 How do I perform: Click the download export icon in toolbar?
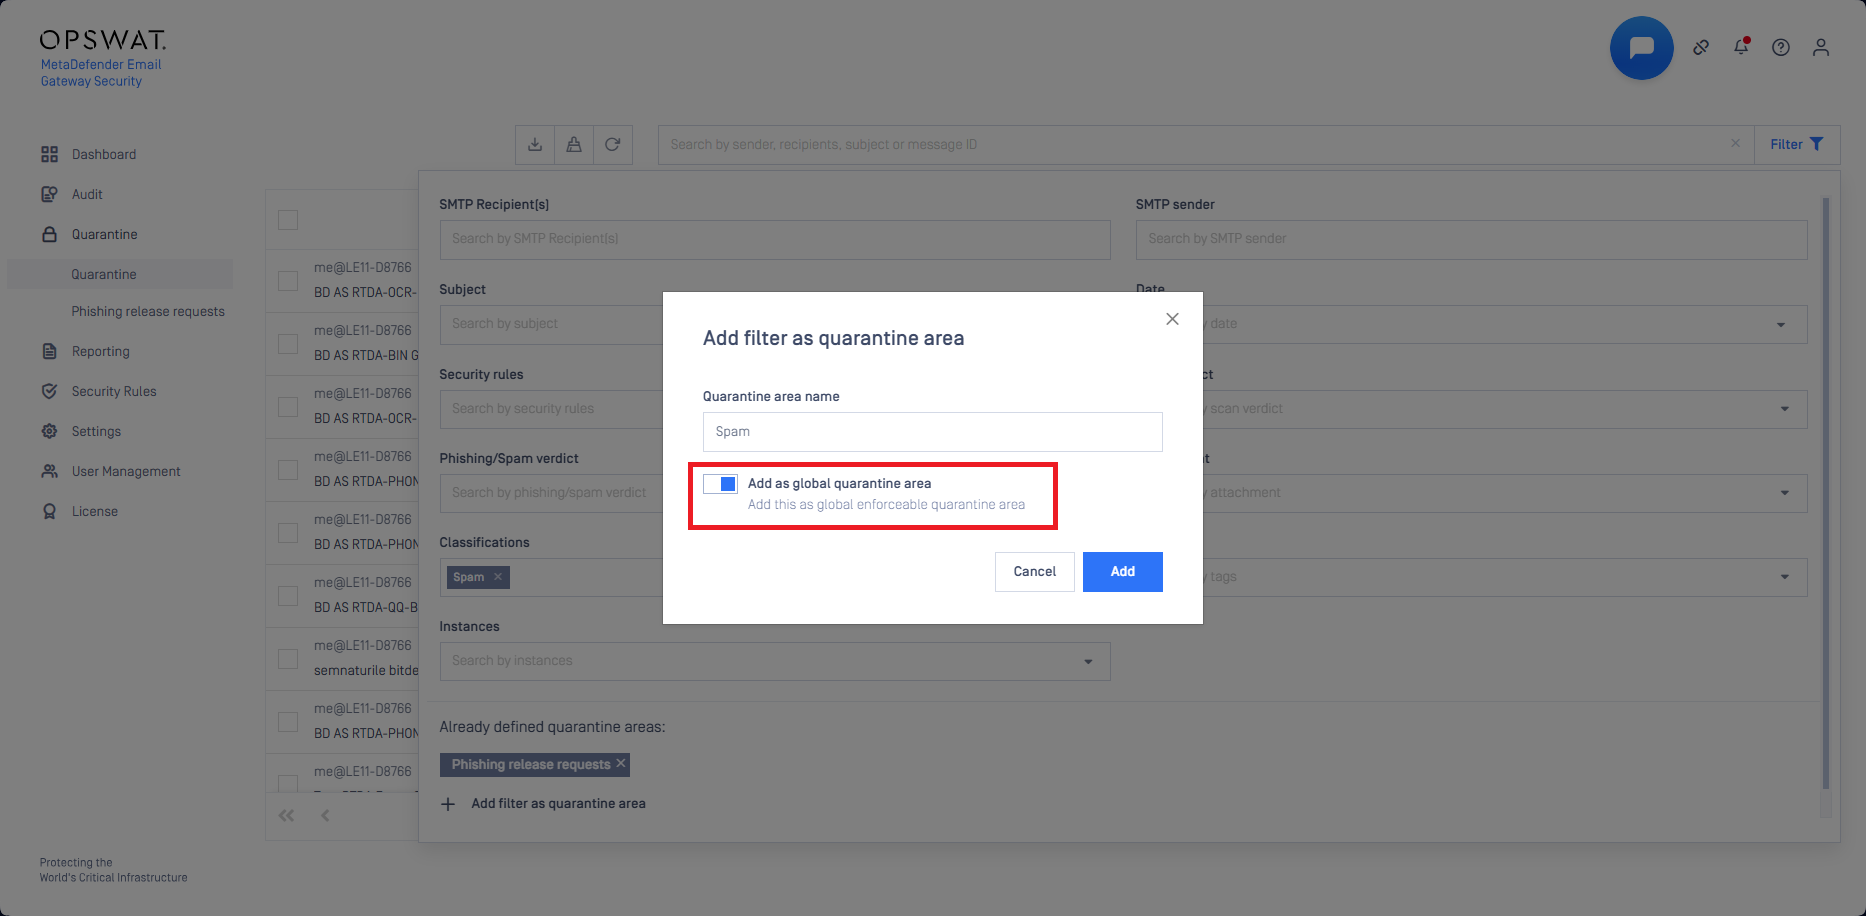(x=535, y=145)
